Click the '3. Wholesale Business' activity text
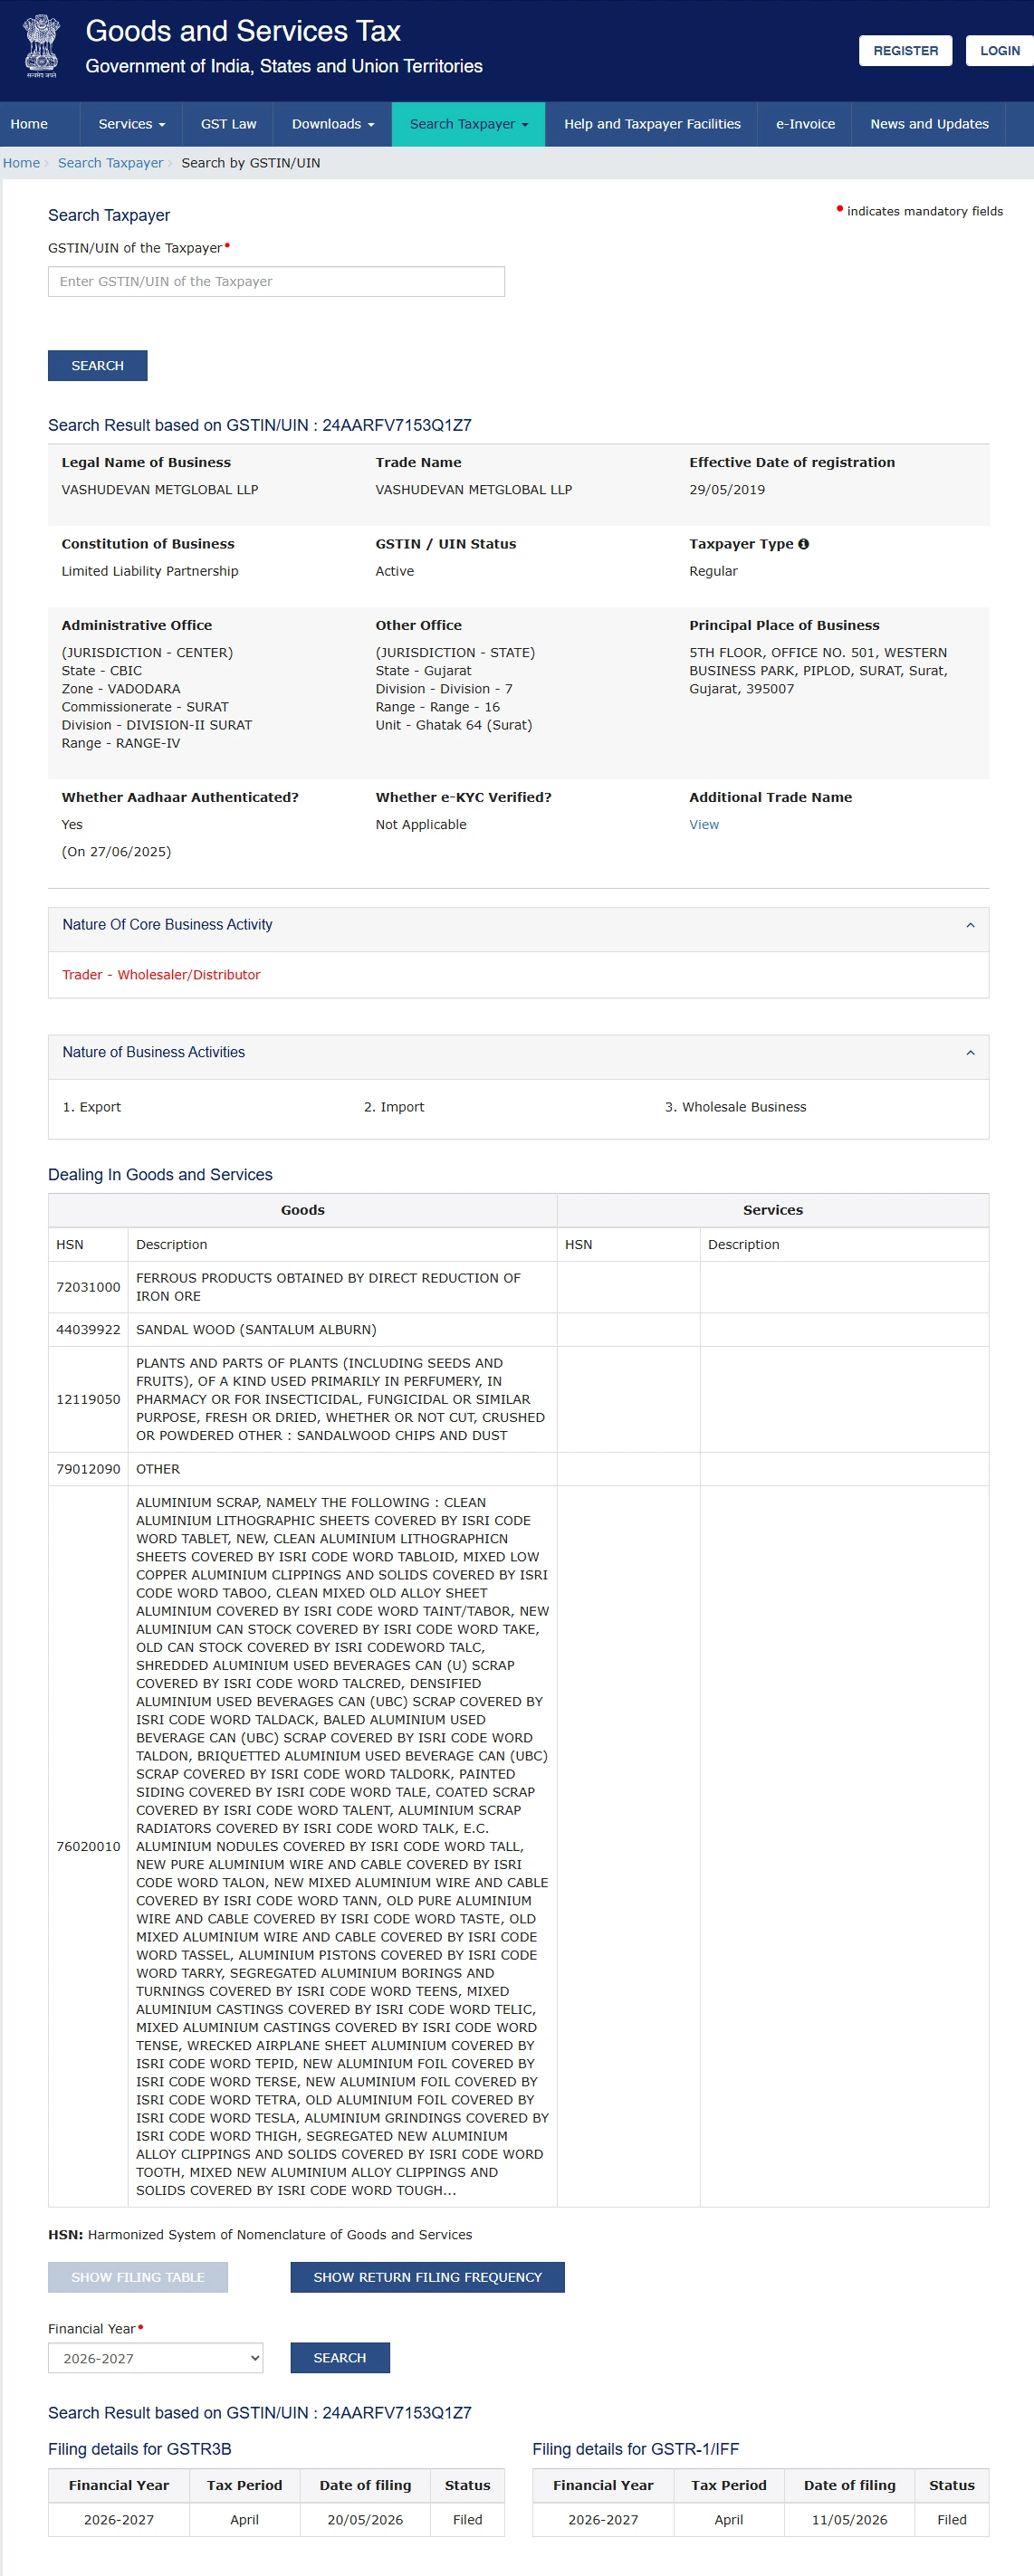Screen dimensions: 1034x2576 click(x=735, y=1107)
